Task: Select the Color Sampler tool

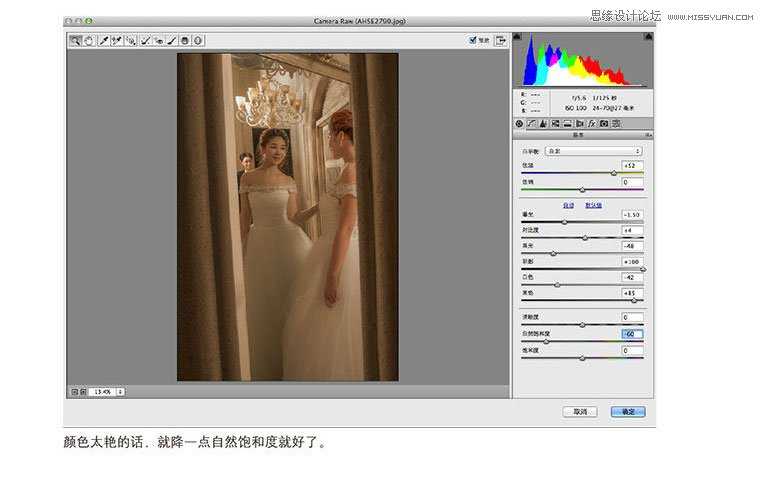Action: (x=117, y=41)
